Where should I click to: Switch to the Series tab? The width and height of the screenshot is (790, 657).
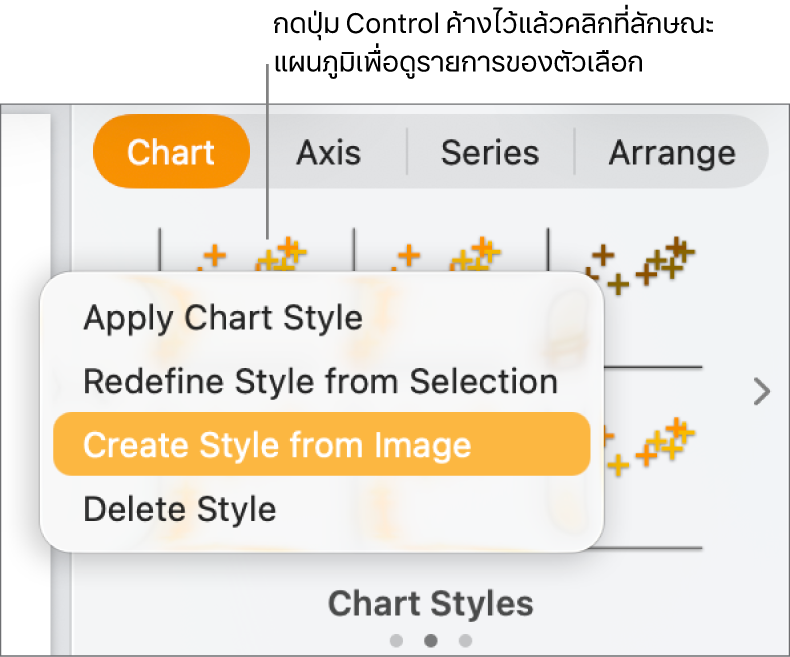(x=490, y=152)
